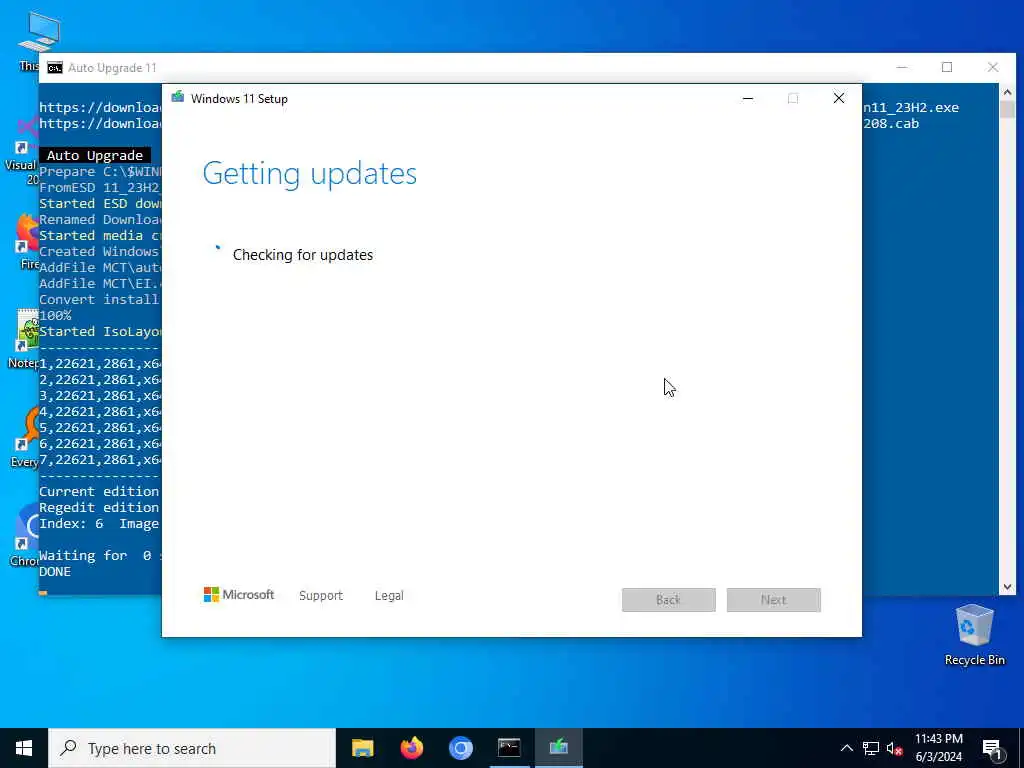1024x768 pixels.
Task: Maximize the Auto Upgrade 11 console window
Action: pos(947,67)
